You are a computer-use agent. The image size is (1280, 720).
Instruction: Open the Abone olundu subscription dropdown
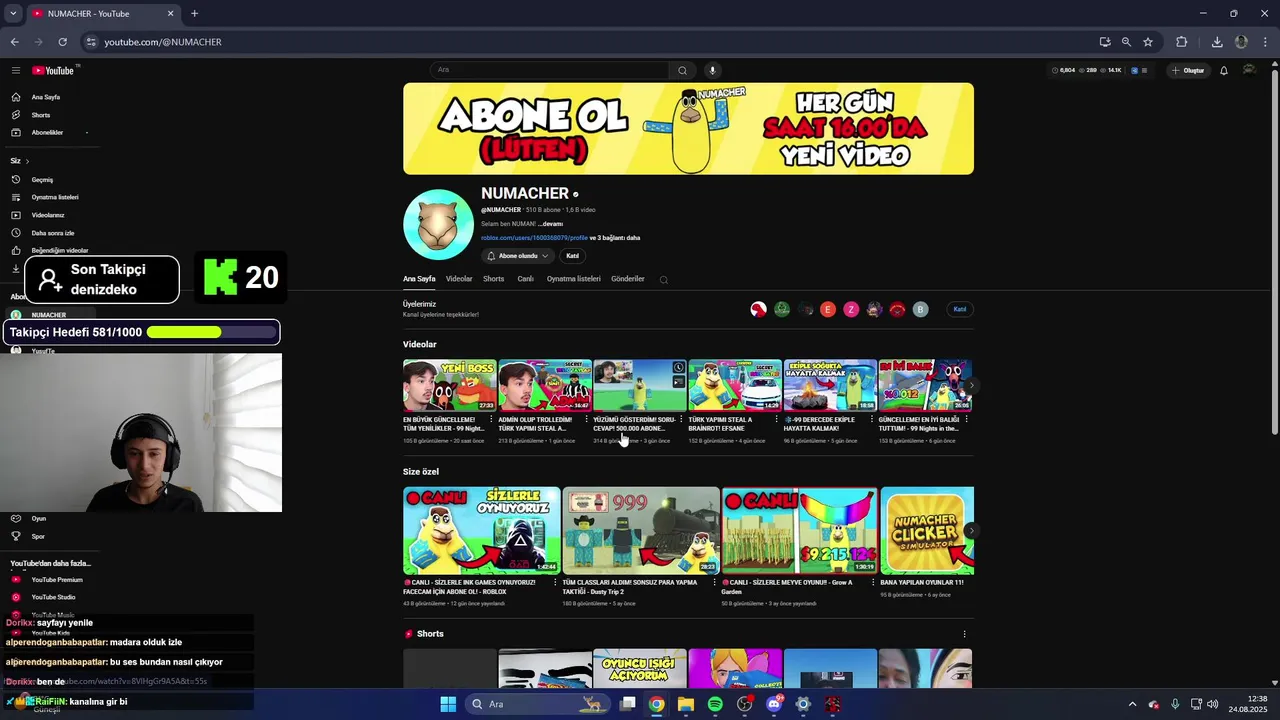click(518, 256)
